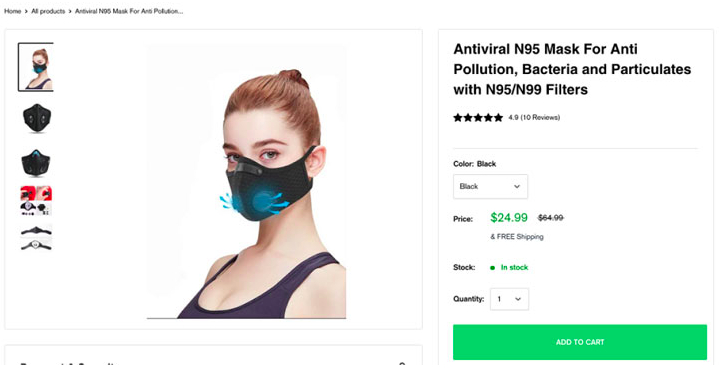
Task: Open the third thumbnail with blue nose clip
Action: pyautogui.click(x=36, y=162)
